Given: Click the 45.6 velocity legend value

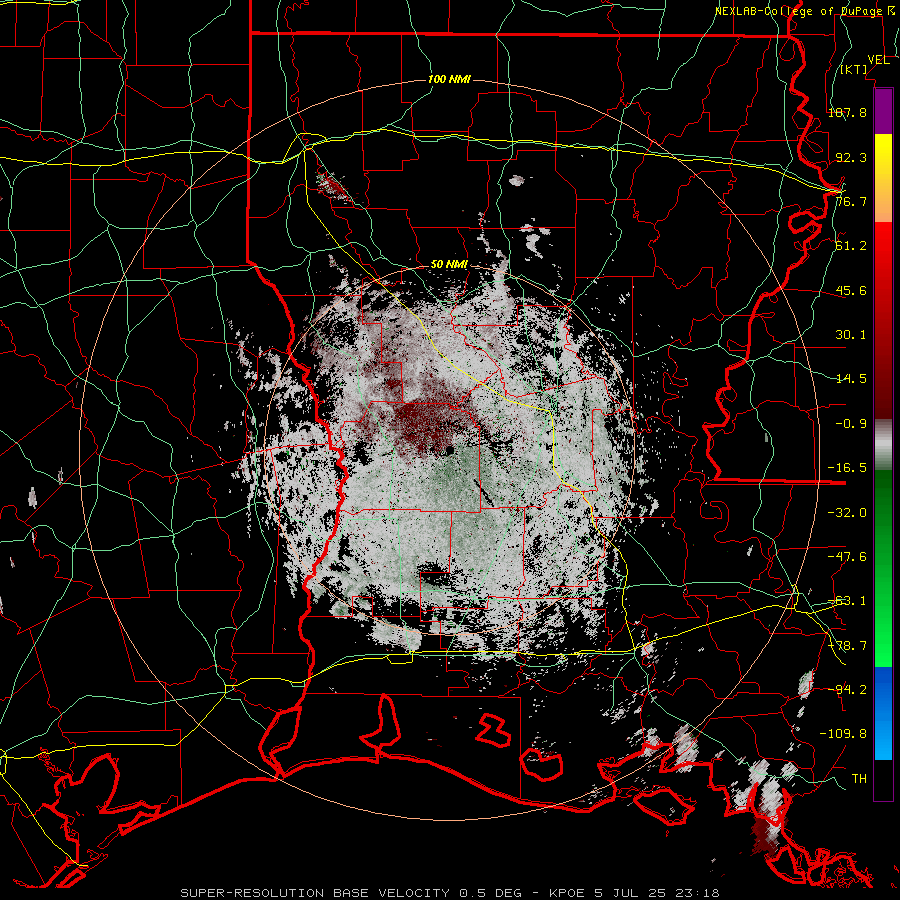Looking at the screenshot, I should click(x=851, y=290).
